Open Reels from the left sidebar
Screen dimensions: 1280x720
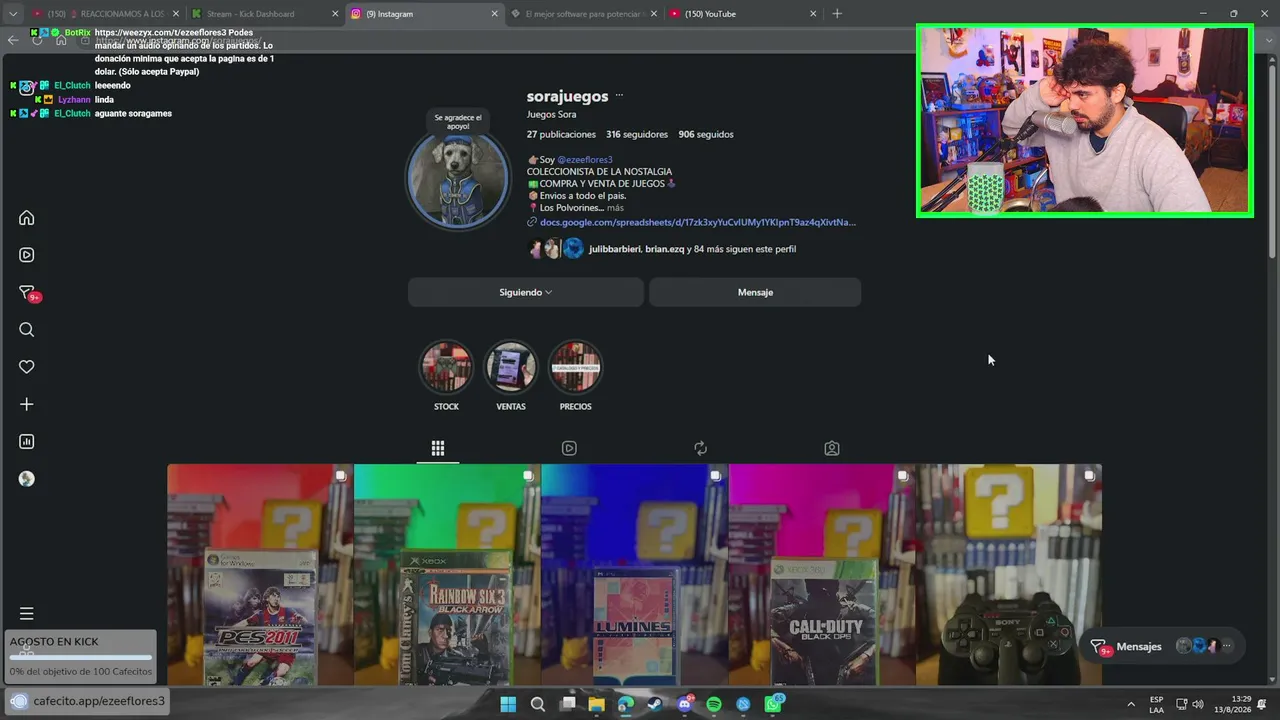(27, 255)
